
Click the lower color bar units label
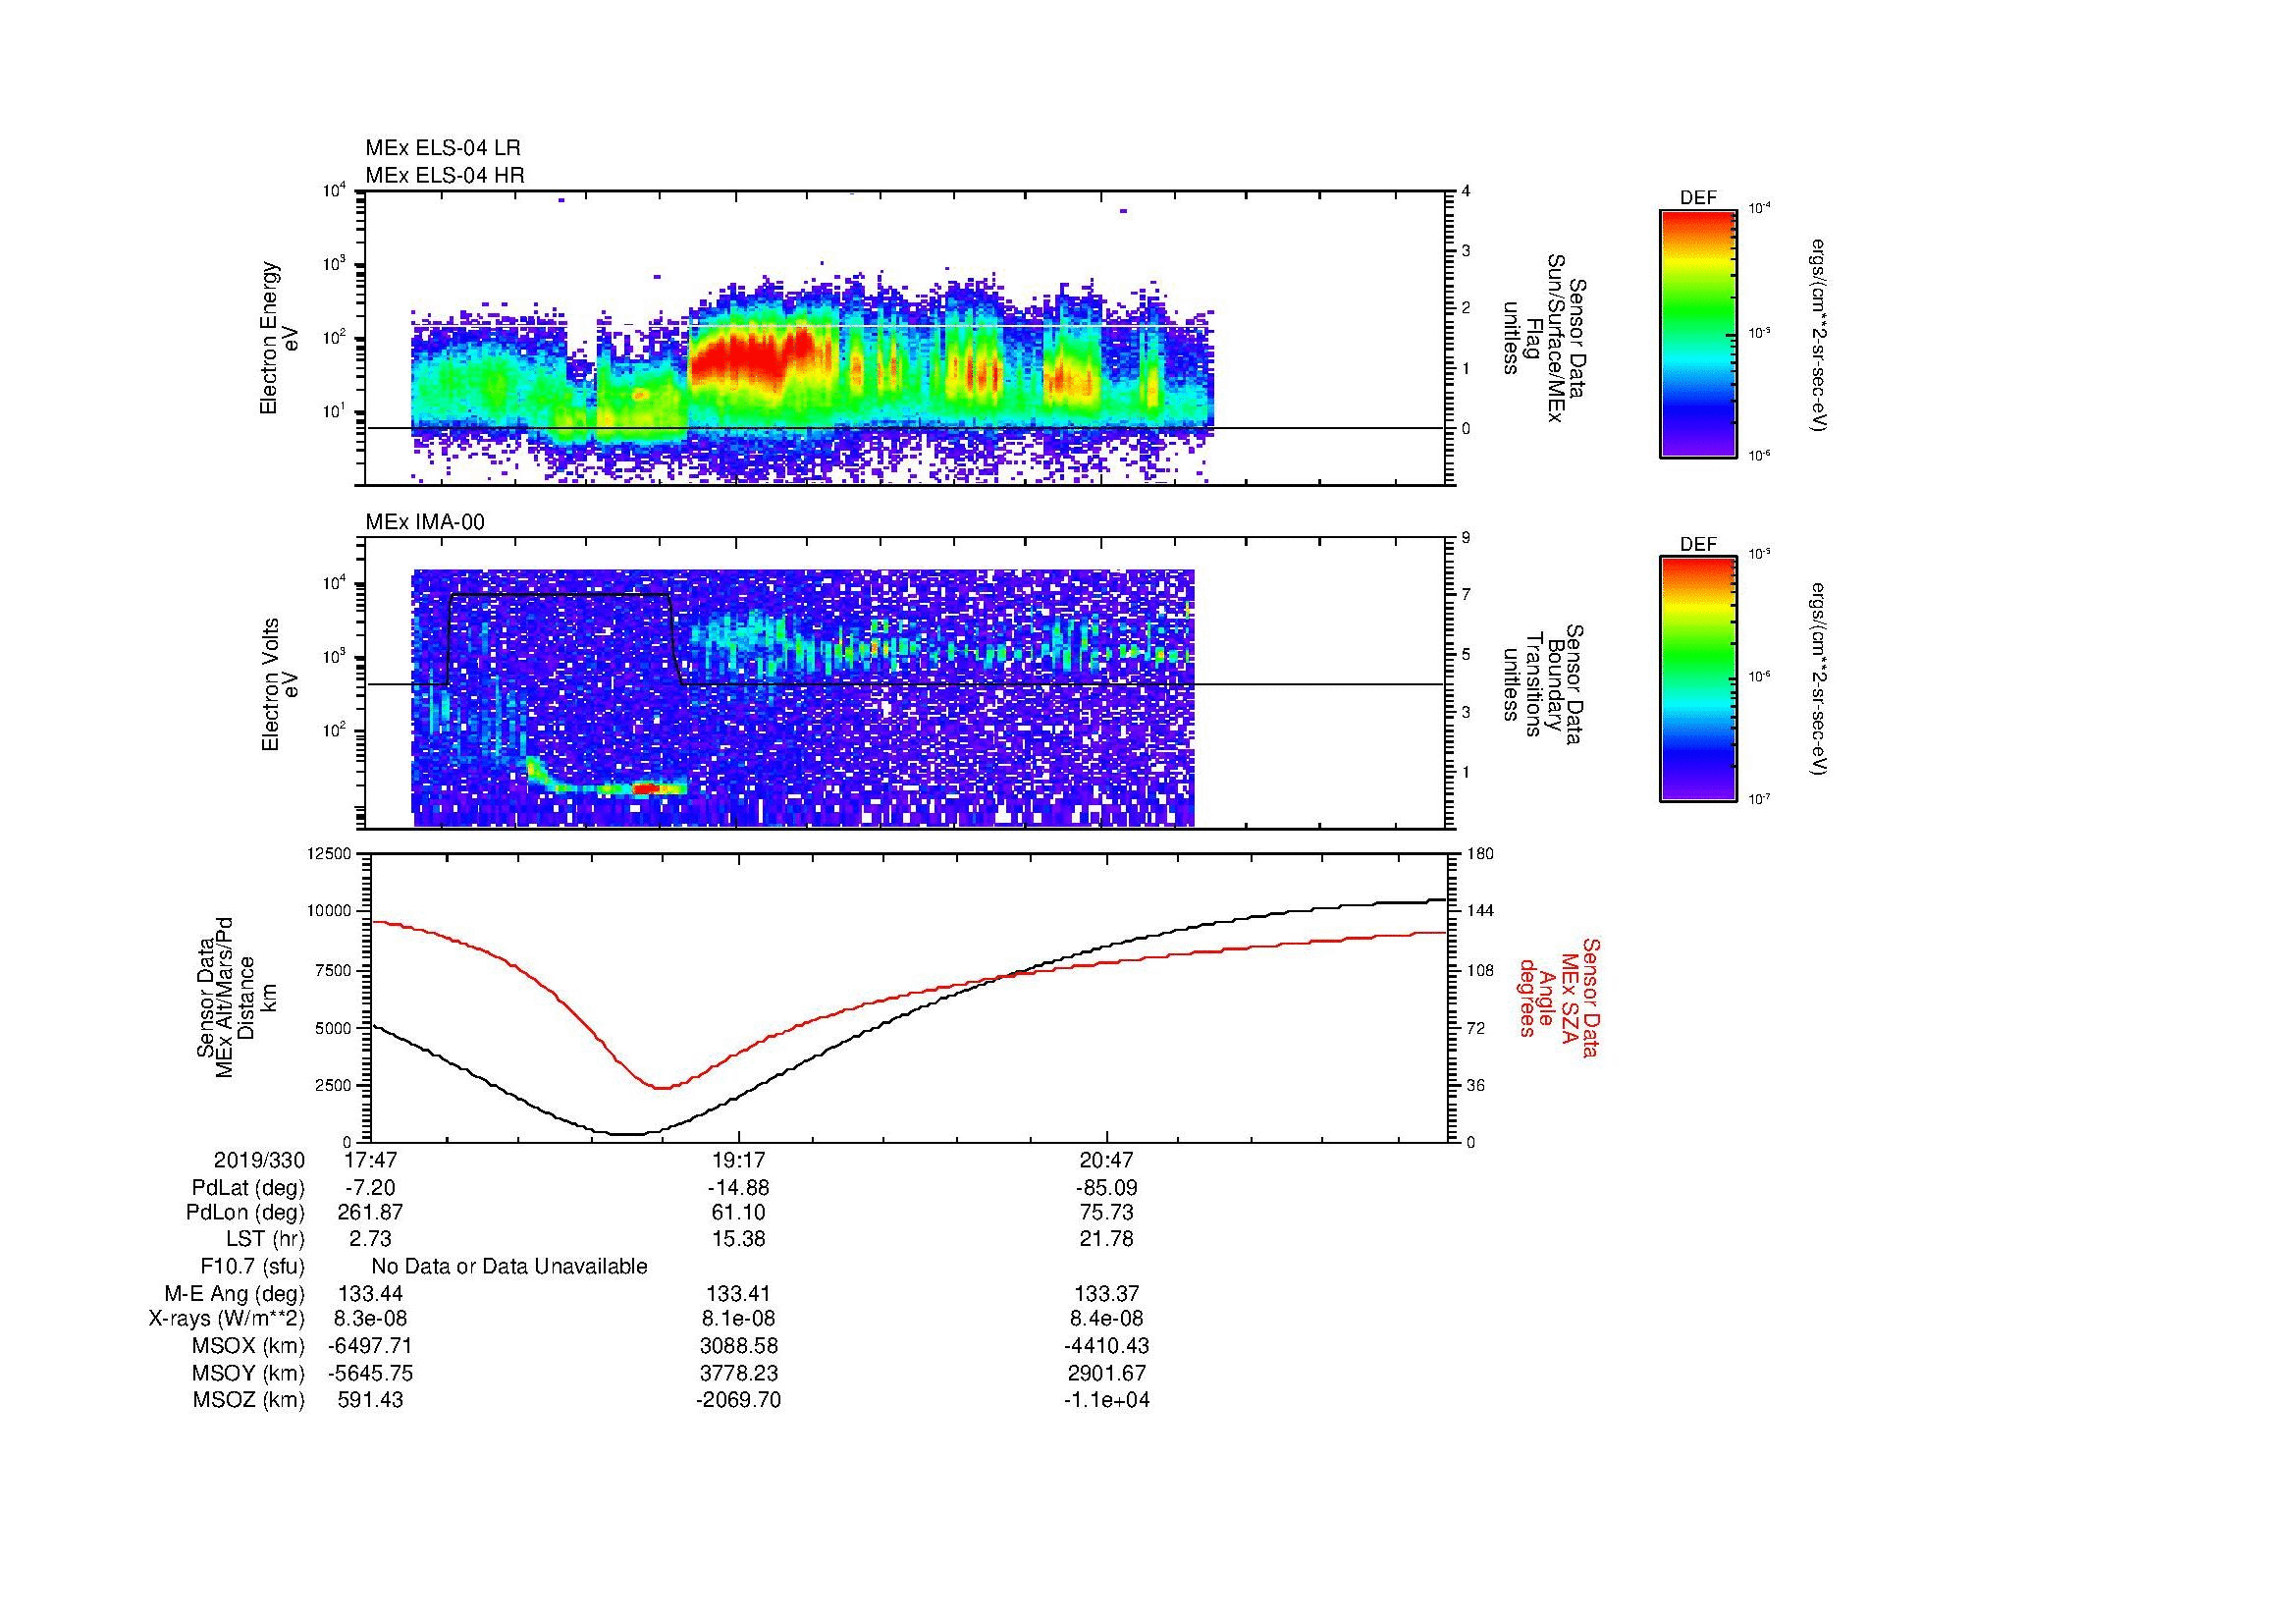1820,680
